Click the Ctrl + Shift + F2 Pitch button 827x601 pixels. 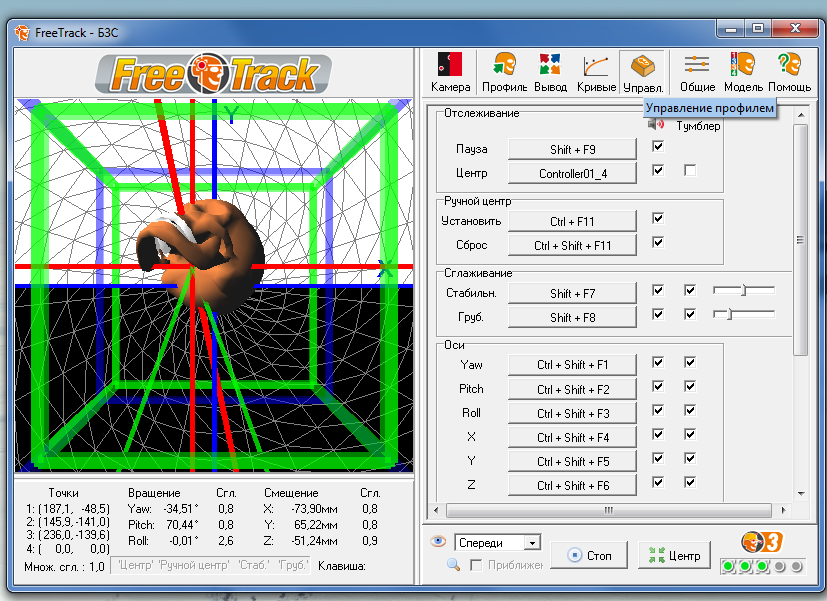[572, 389]
